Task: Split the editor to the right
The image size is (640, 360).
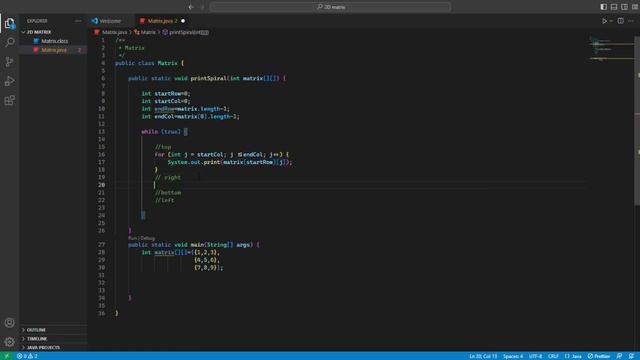Action: (x=620, y=21)
